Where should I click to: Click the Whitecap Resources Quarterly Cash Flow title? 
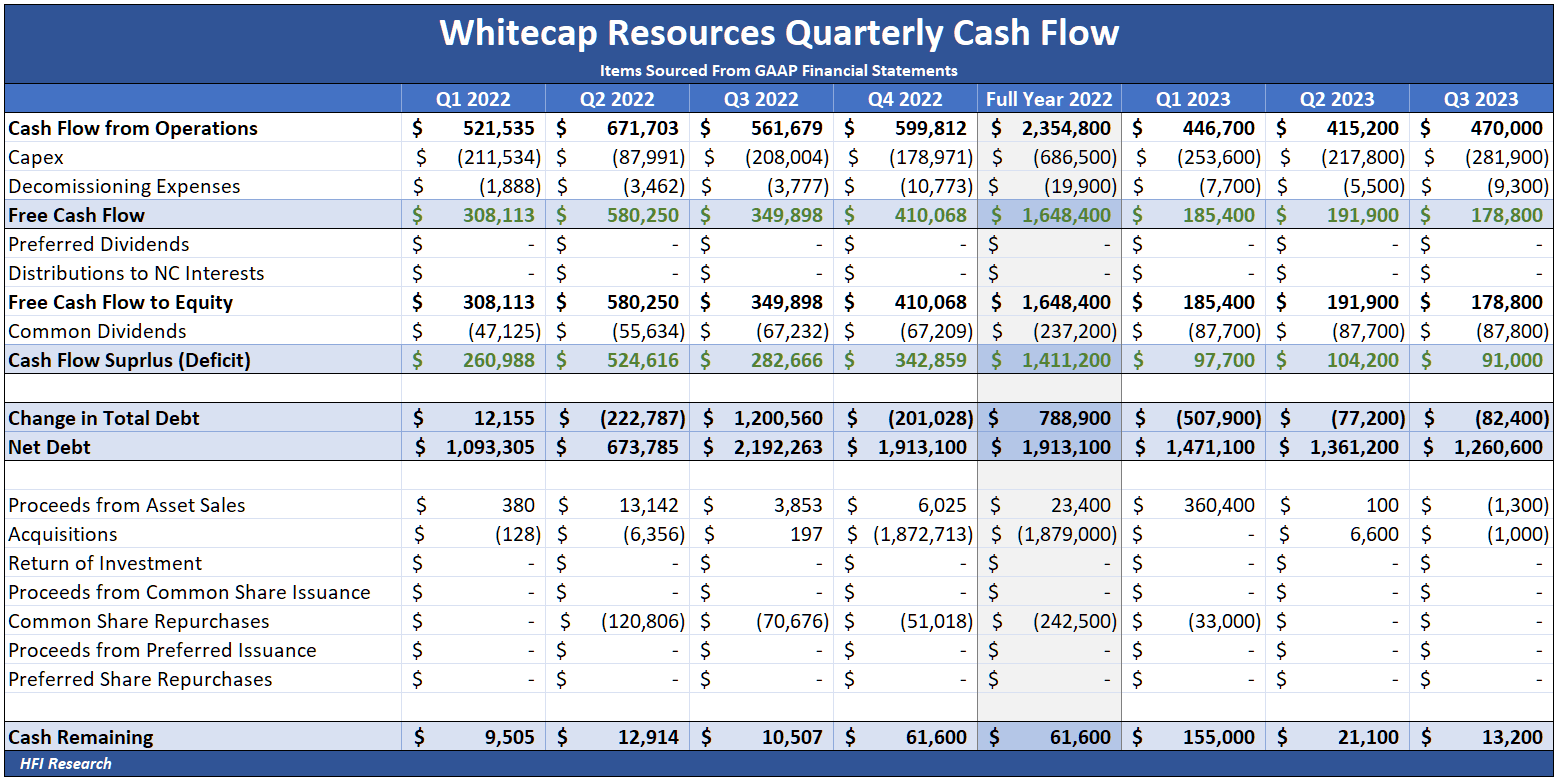pos(779,32)
